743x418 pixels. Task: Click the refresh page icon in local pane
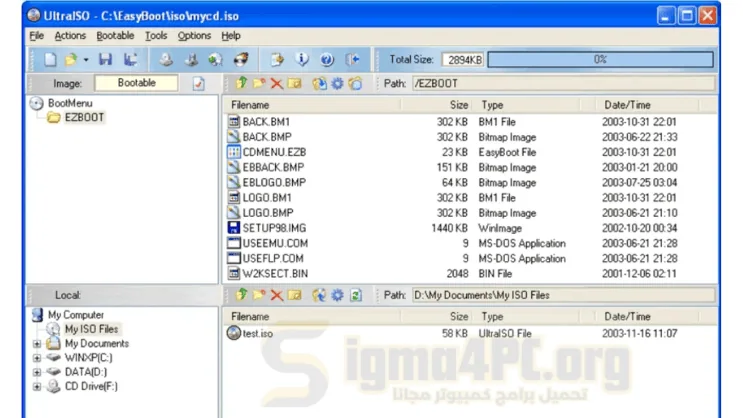point(355,295)
